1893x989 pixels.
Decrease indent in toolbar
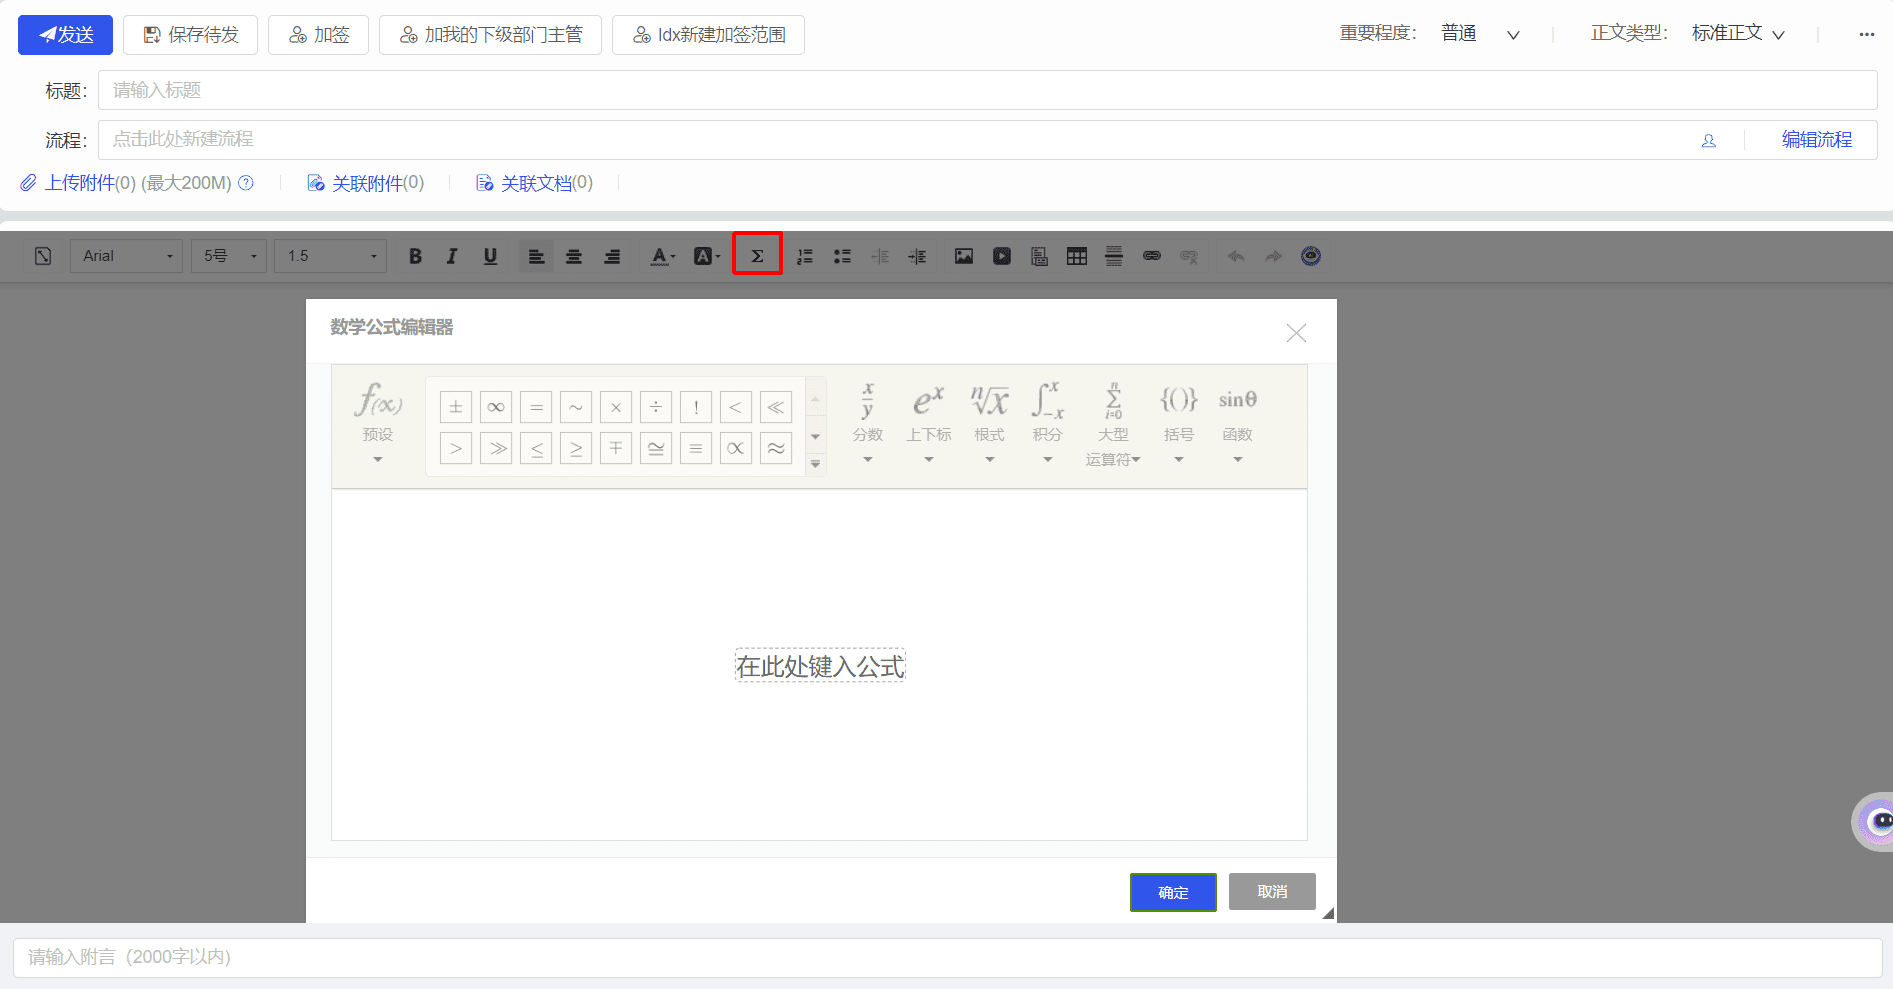880,256
